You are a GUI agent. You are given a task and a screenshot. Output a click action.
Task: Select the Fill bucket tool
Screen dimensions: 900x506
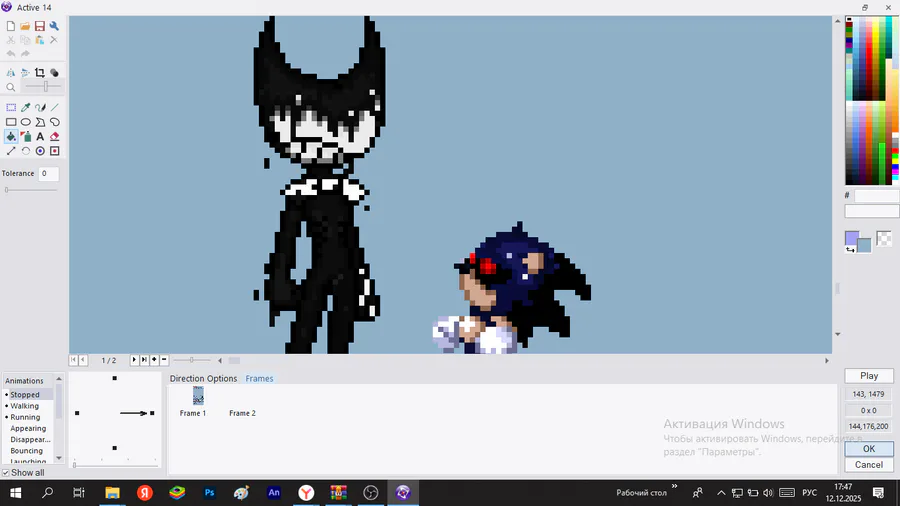[11, 137]
